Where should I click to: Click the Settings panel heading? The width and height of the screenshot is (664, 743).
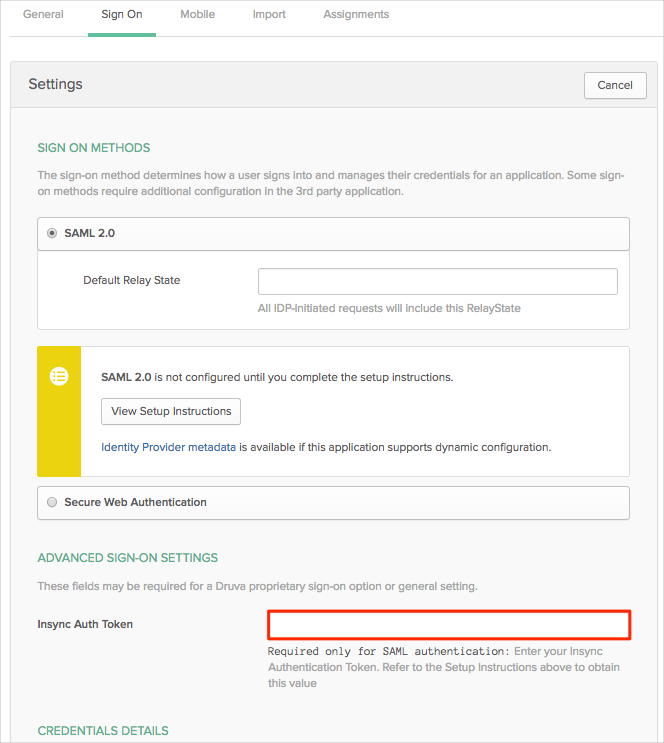click(x=55, y=84)
